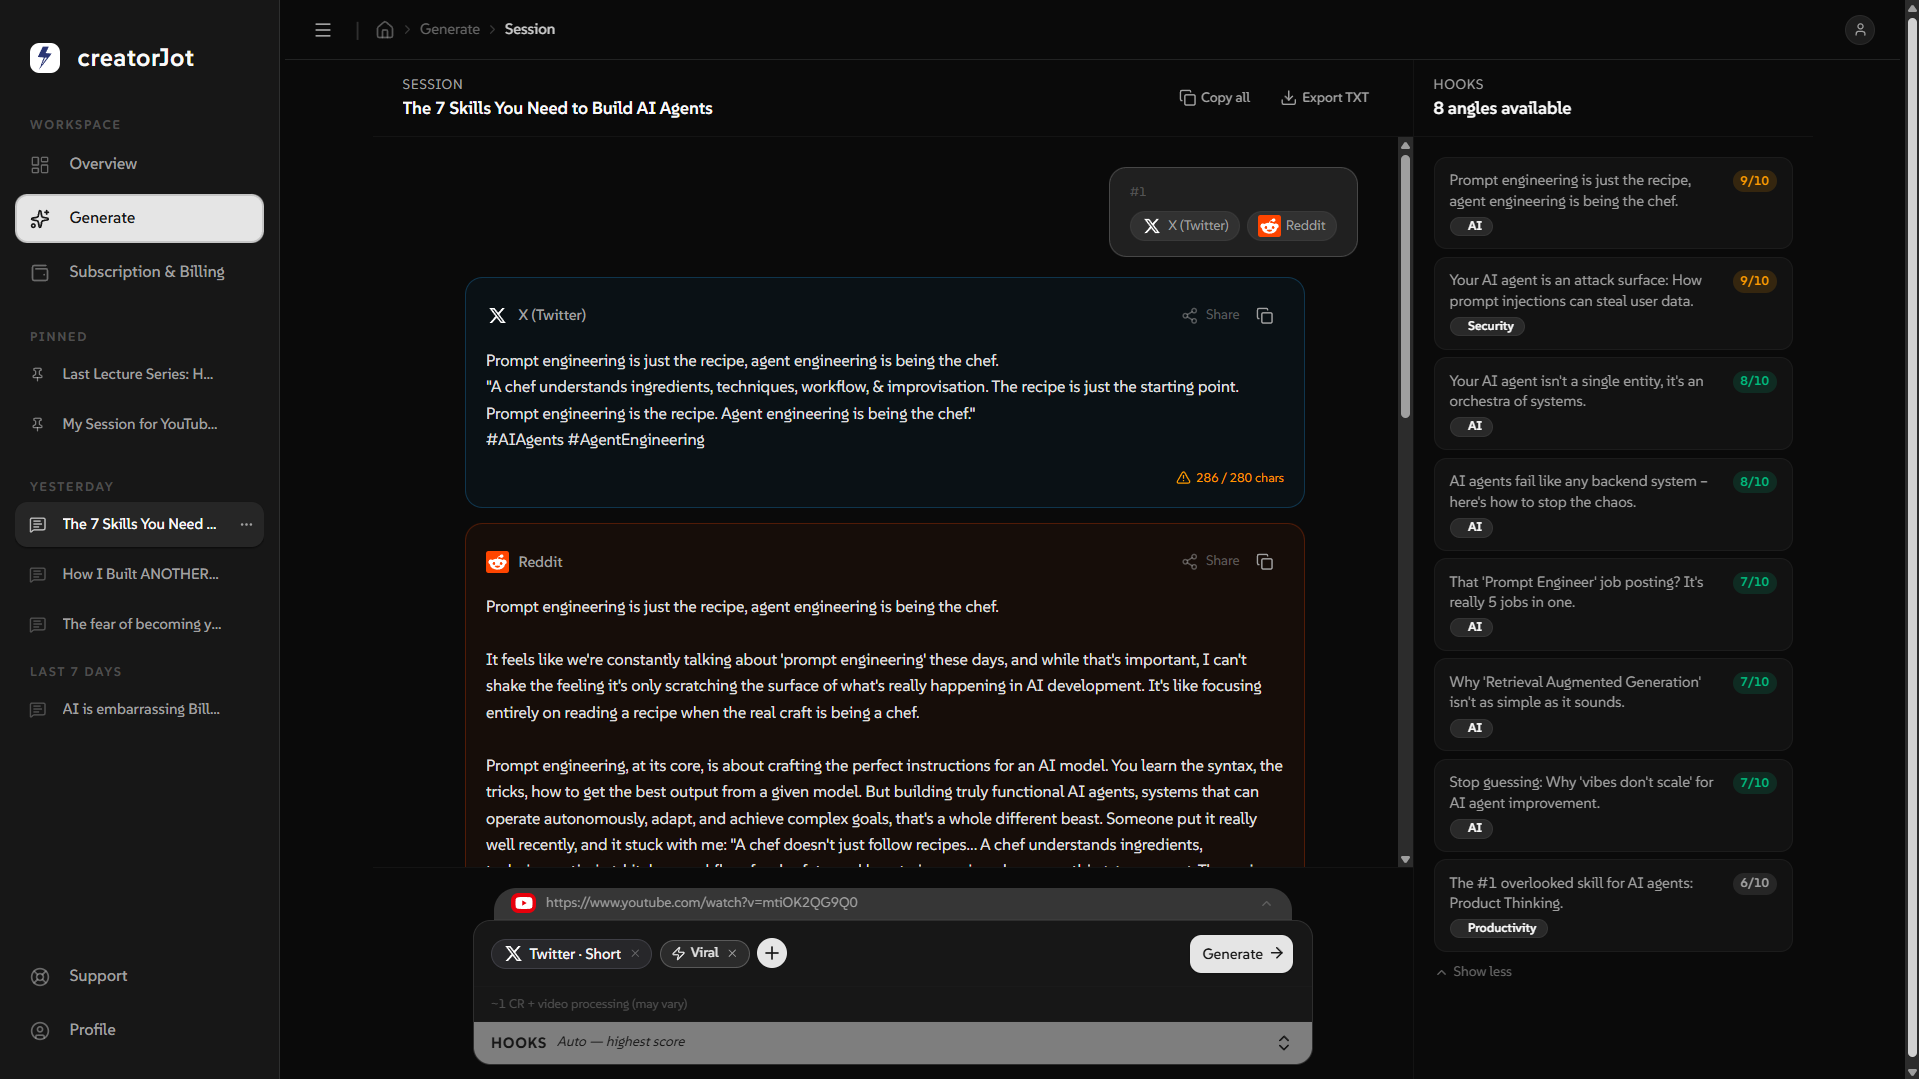Click the share icon on the X (Twitter) card

click(x=1190, y=316)
